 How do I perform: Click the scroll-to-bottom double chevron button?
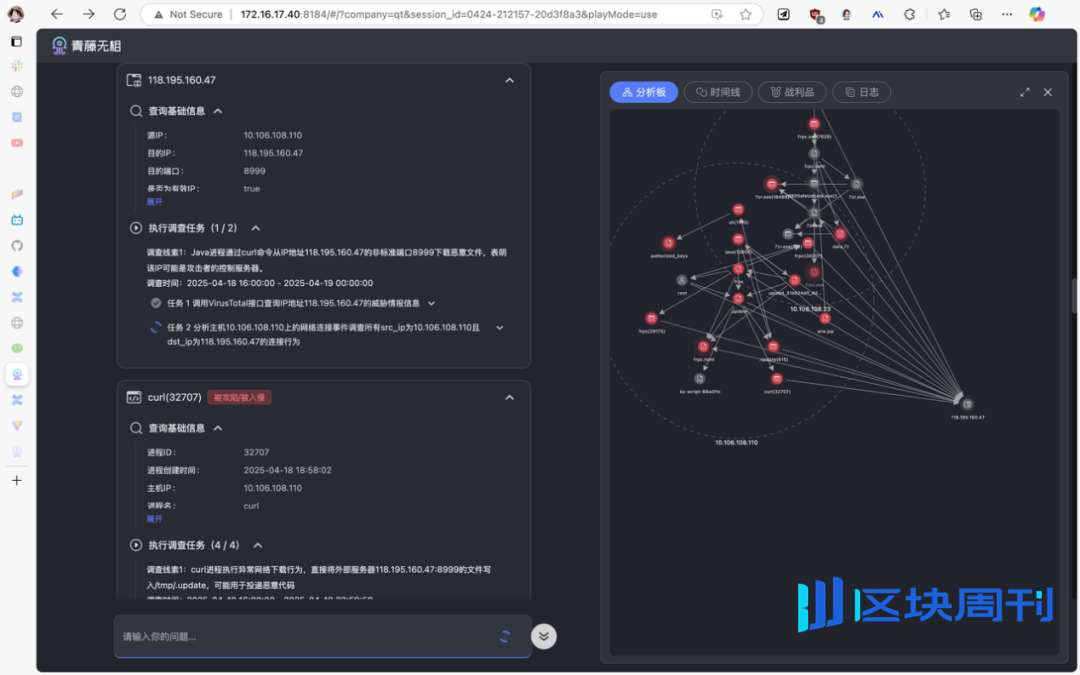tap(543, 636)
